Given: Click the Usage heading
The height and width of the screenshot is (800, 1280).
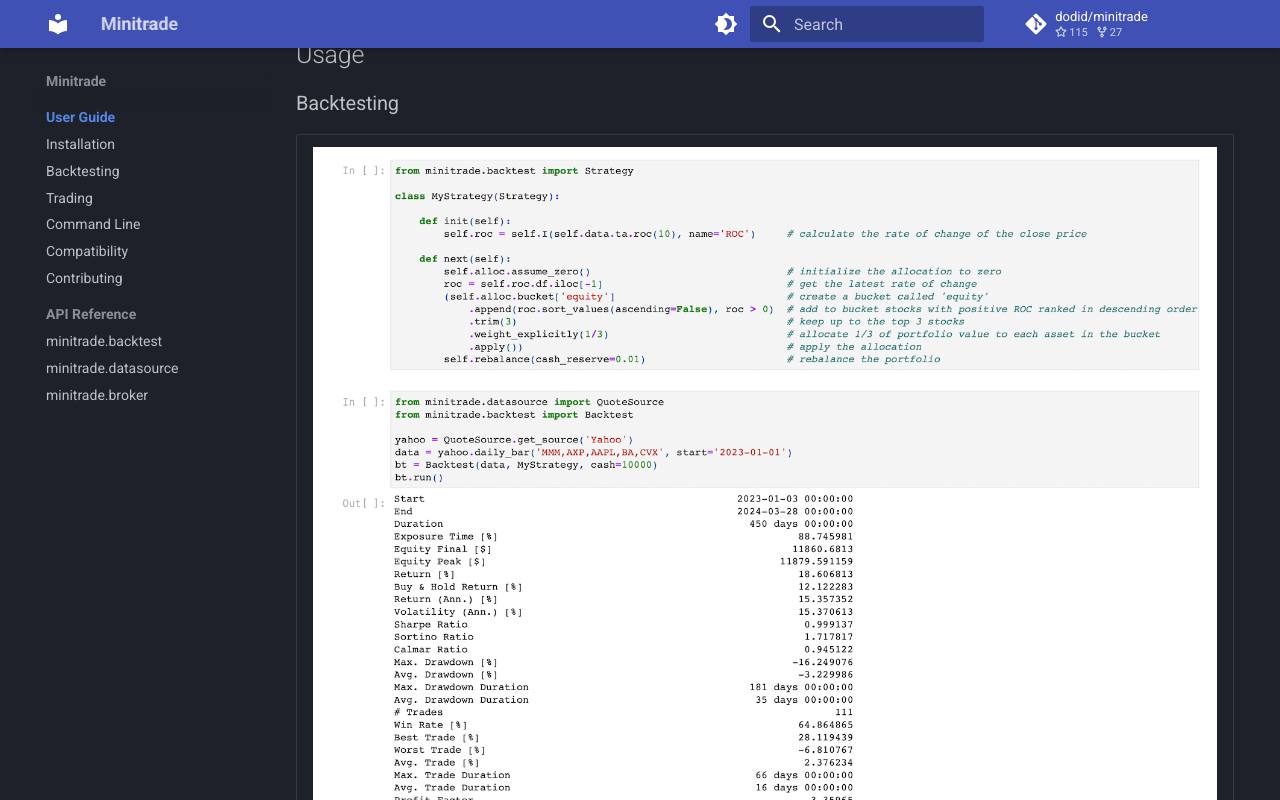Looking at the screenshot, I should [x=330, y=55].
